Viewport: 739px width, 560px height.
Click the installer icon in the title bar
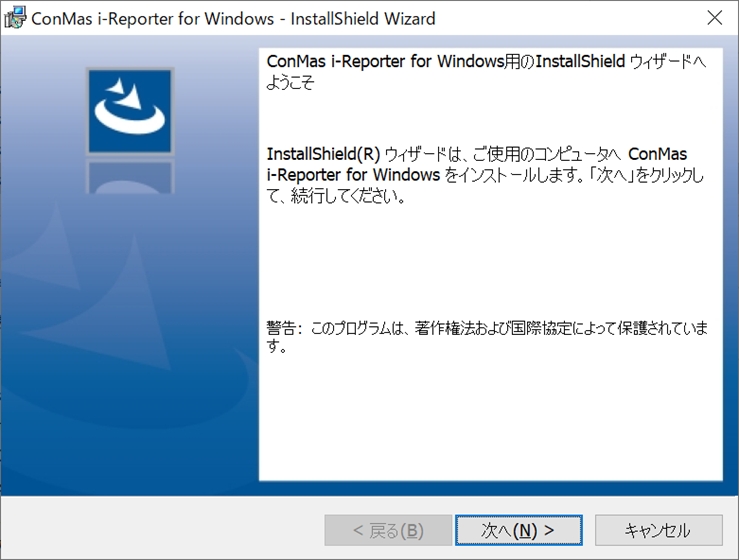[16, 18]
